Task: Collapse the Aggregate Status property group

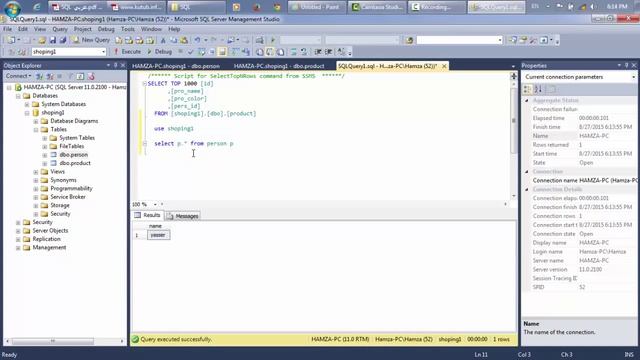Action: (x=527, y=100)
